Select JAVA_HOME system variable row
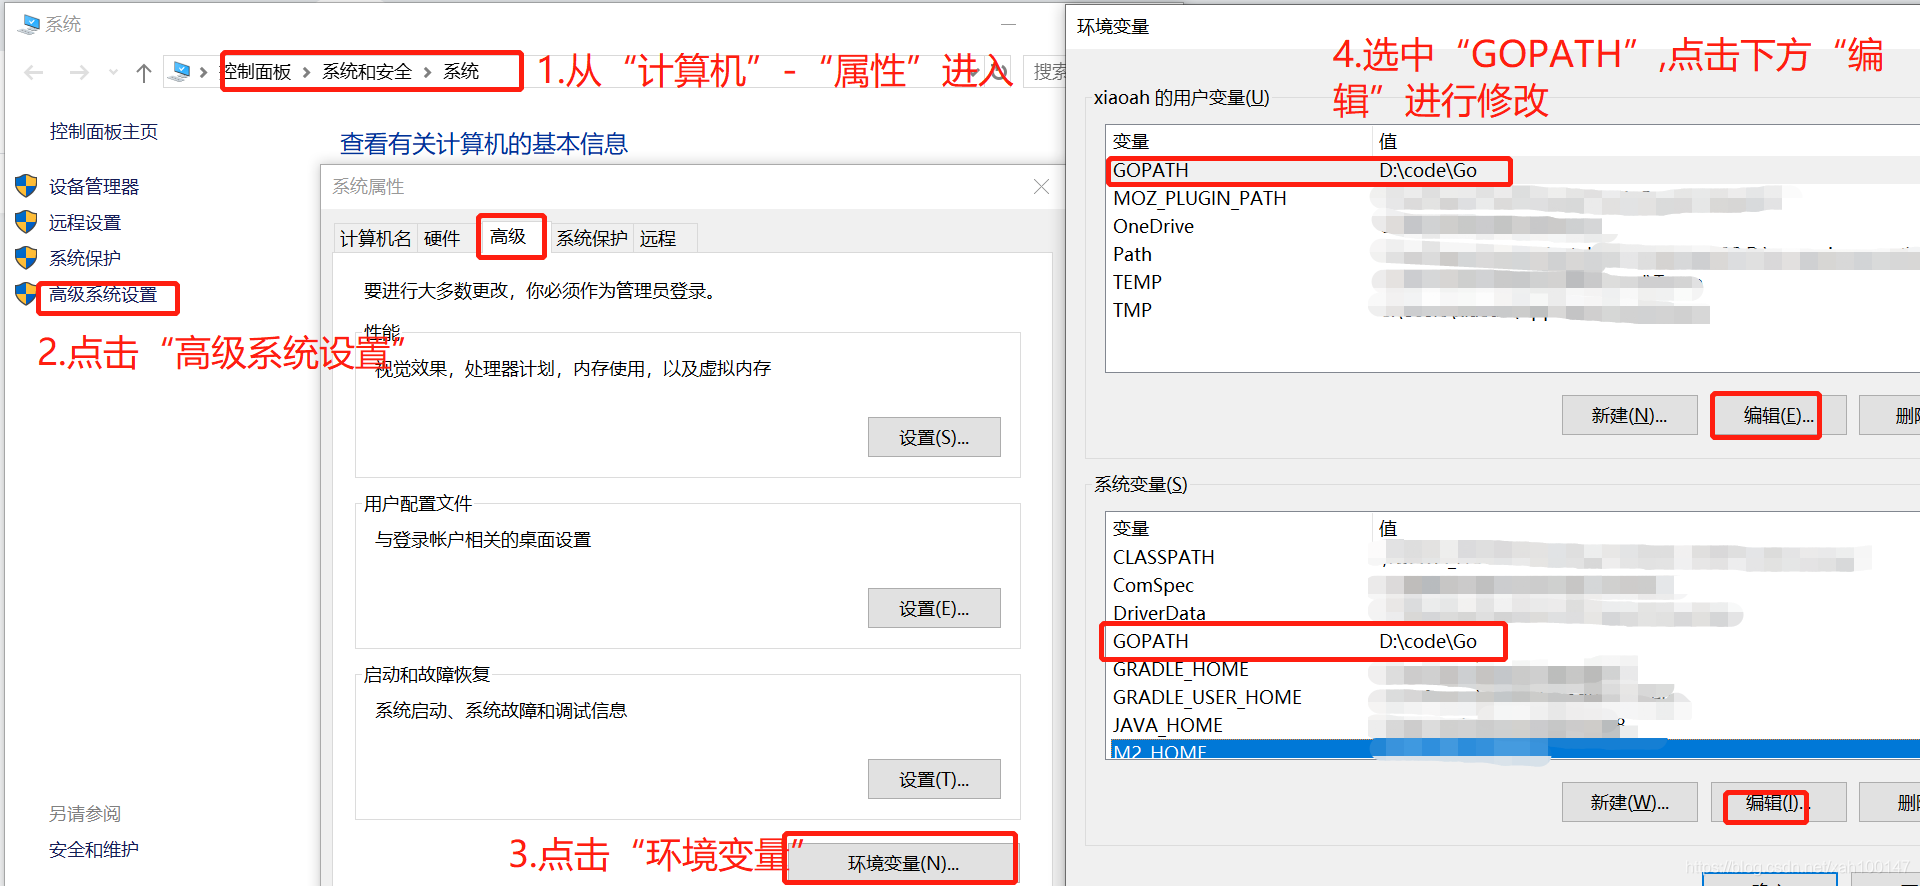Viewport: 1920px width, 886px height. pyautogui.click(x=1512, y=725)
